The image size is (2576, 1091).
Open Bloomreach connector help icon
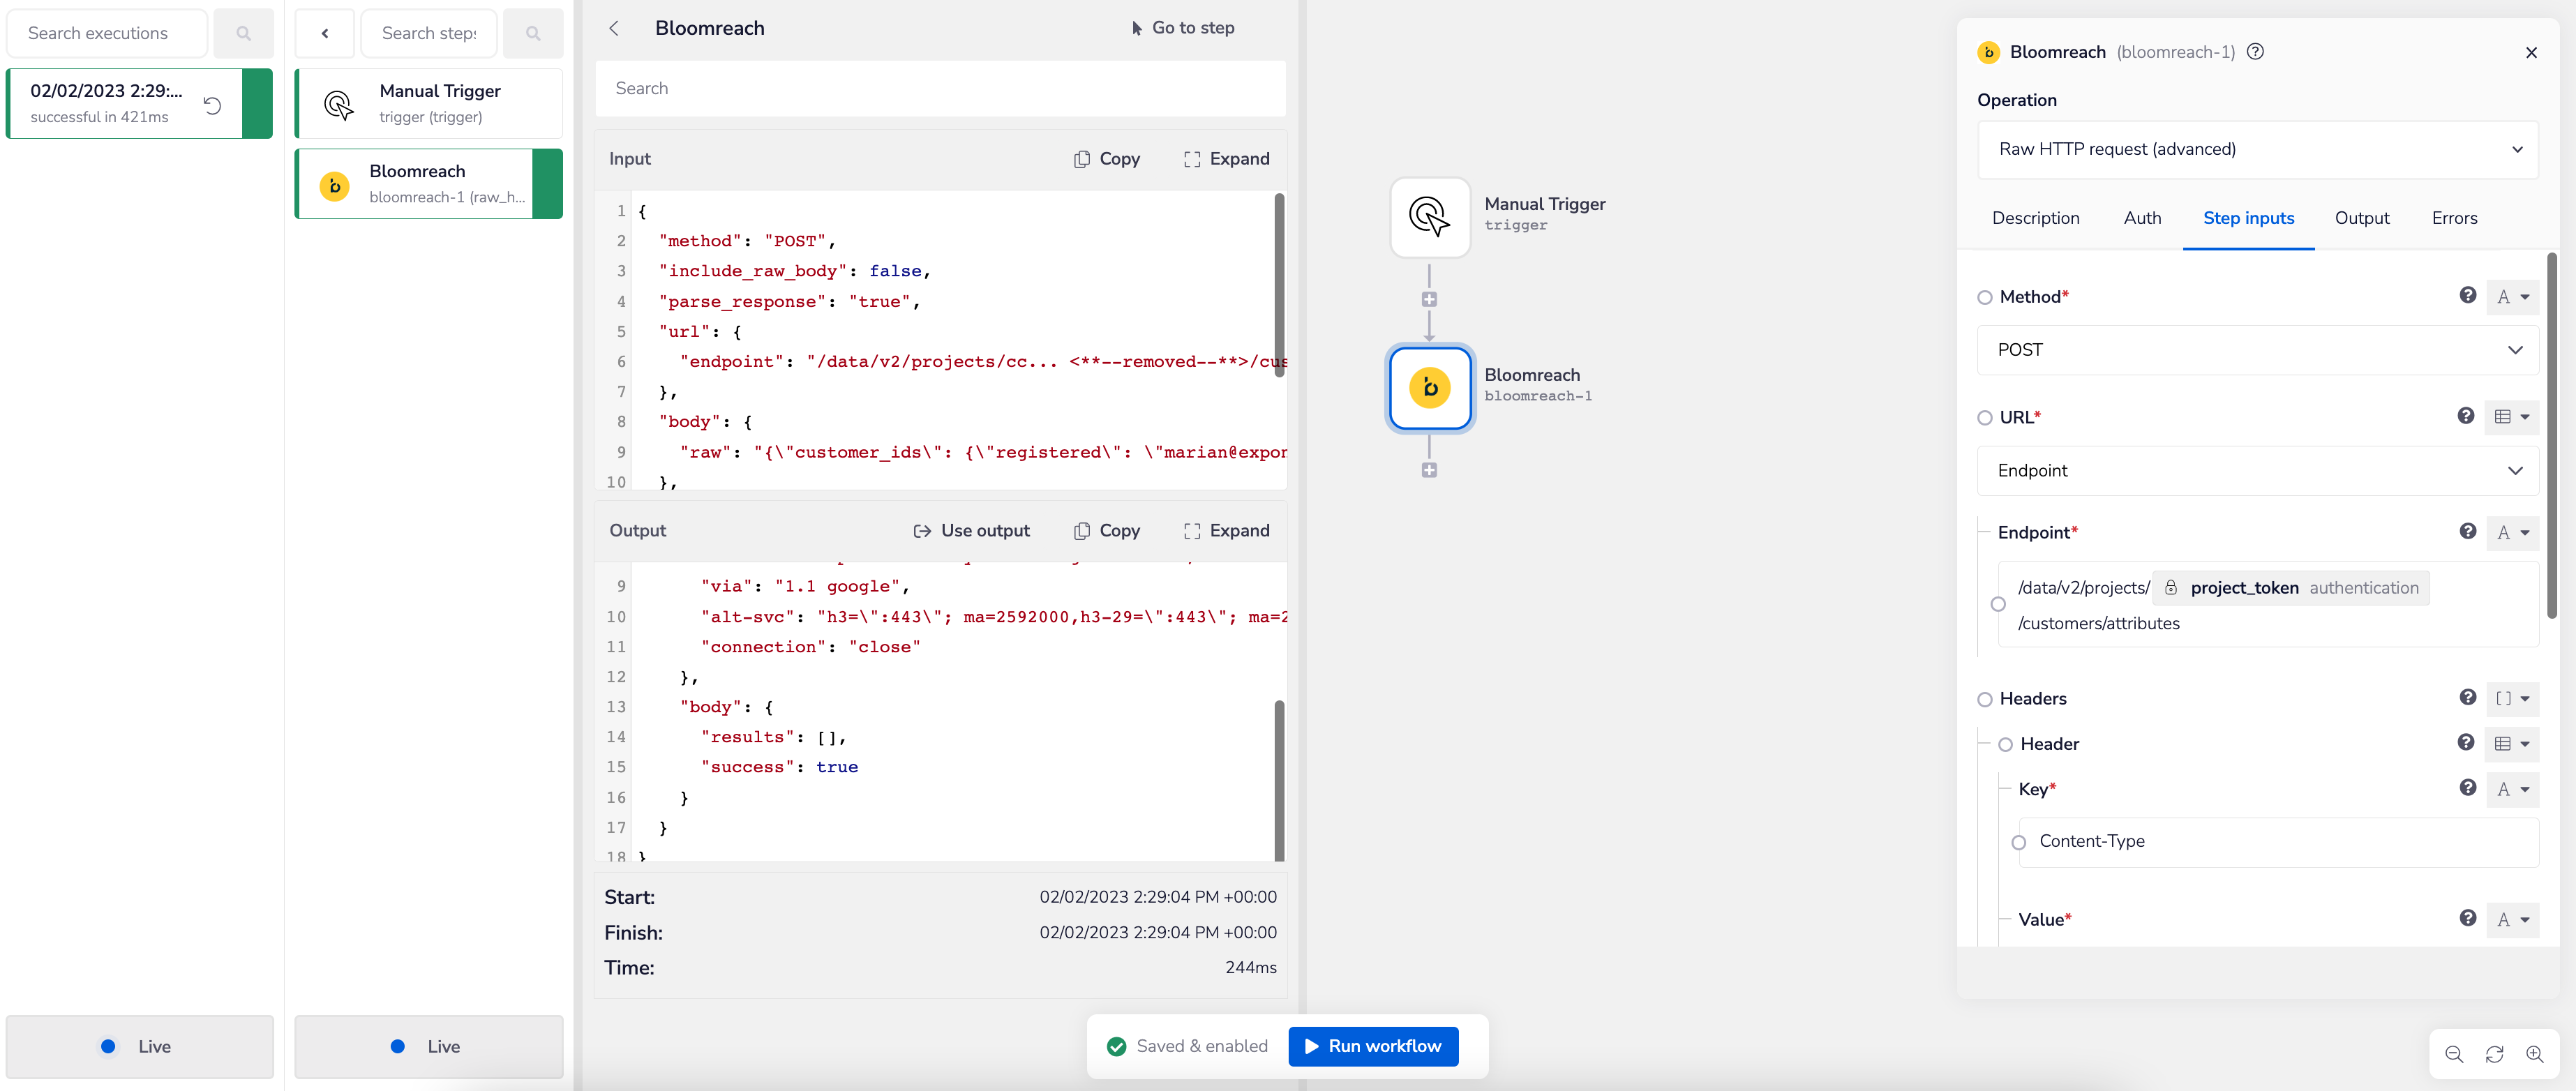[x=2256, y=51]
